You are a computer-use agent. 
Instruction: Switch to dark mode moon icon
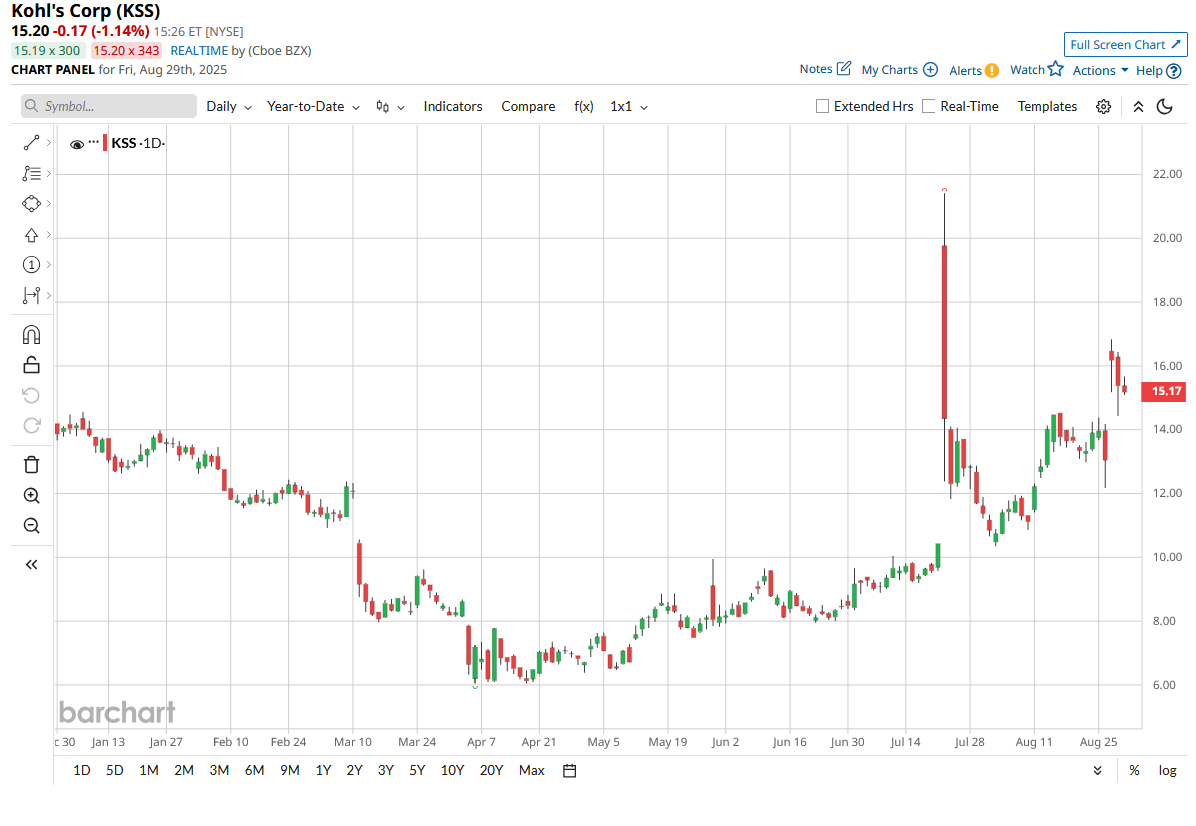click(x=1165, y=107)
